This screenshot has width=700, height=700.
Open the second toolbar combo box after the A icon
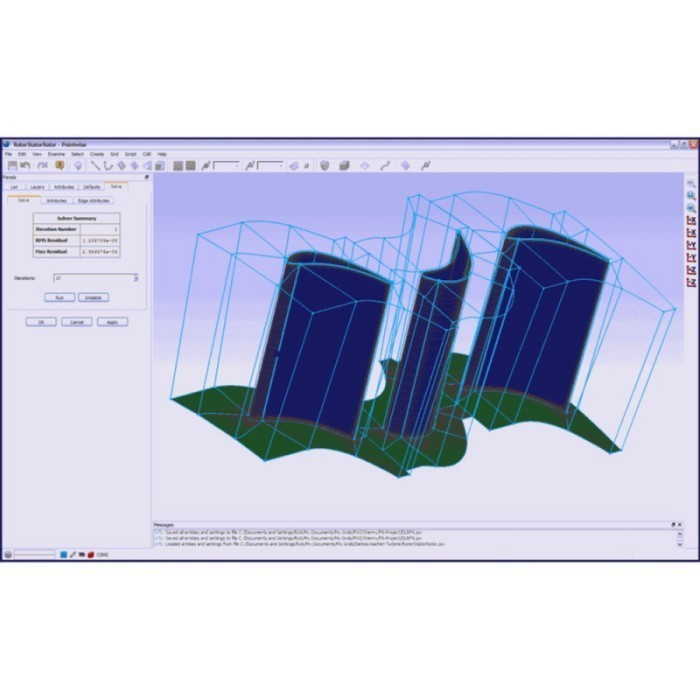[271, 166]
